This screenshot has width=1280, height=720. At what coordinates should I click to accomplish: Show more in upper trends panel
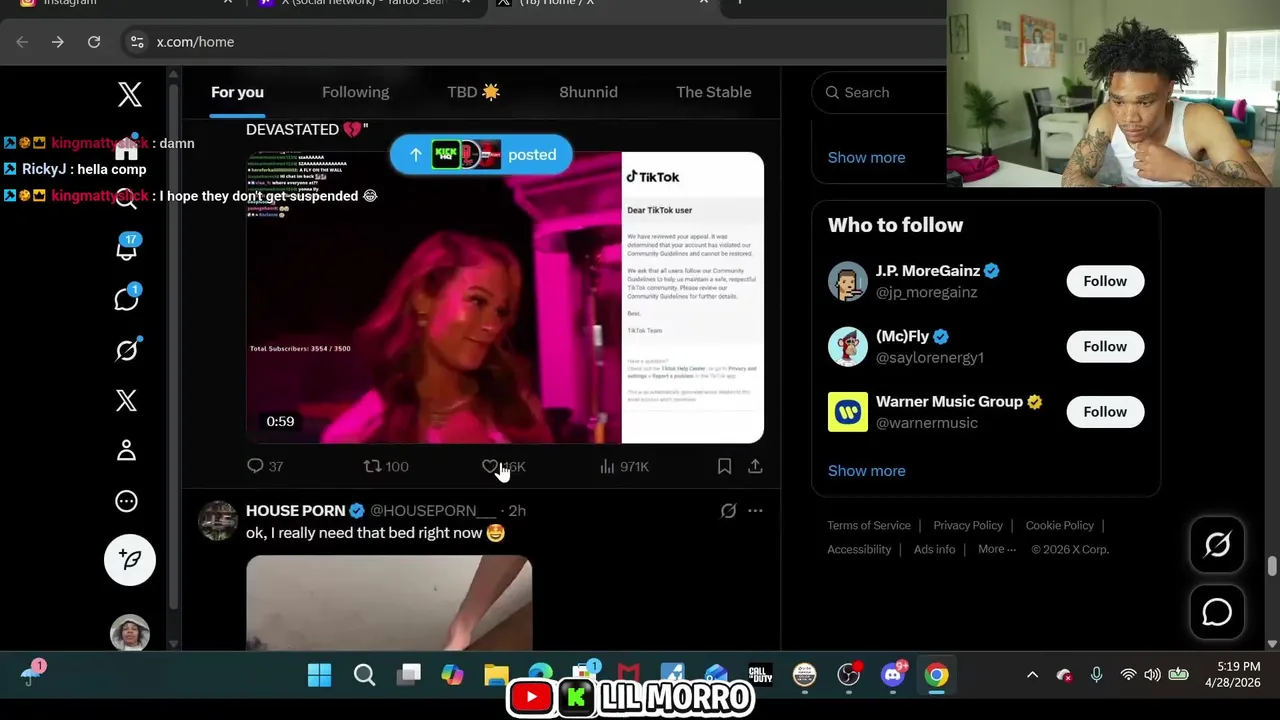tap(866, 157)
